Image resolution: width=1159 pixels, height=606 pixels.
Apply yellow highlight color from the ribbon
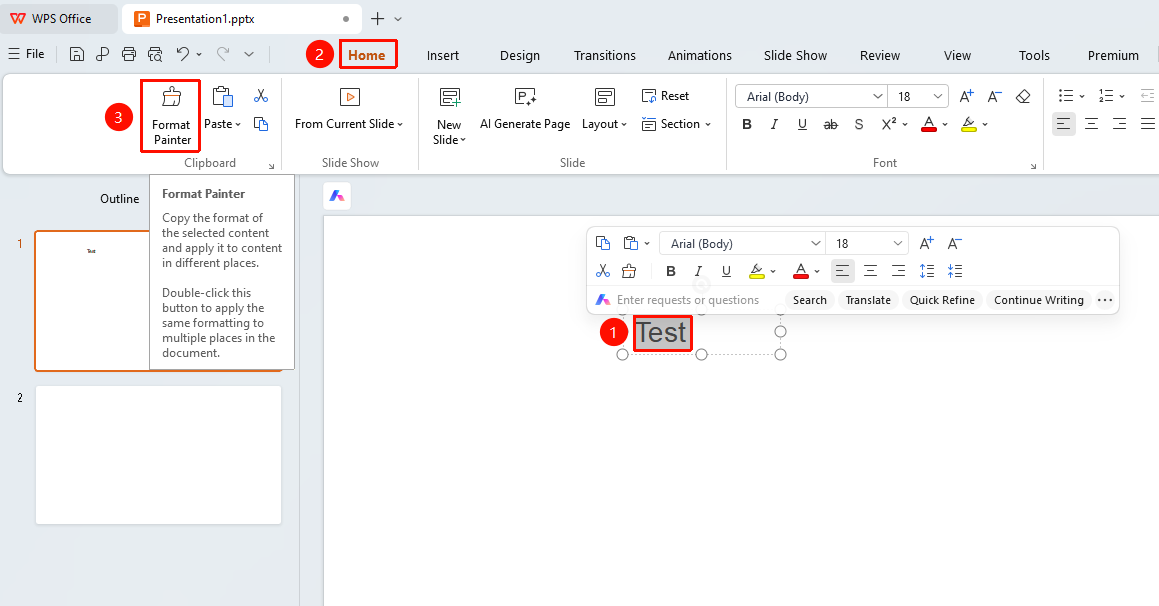coord(969,124)
